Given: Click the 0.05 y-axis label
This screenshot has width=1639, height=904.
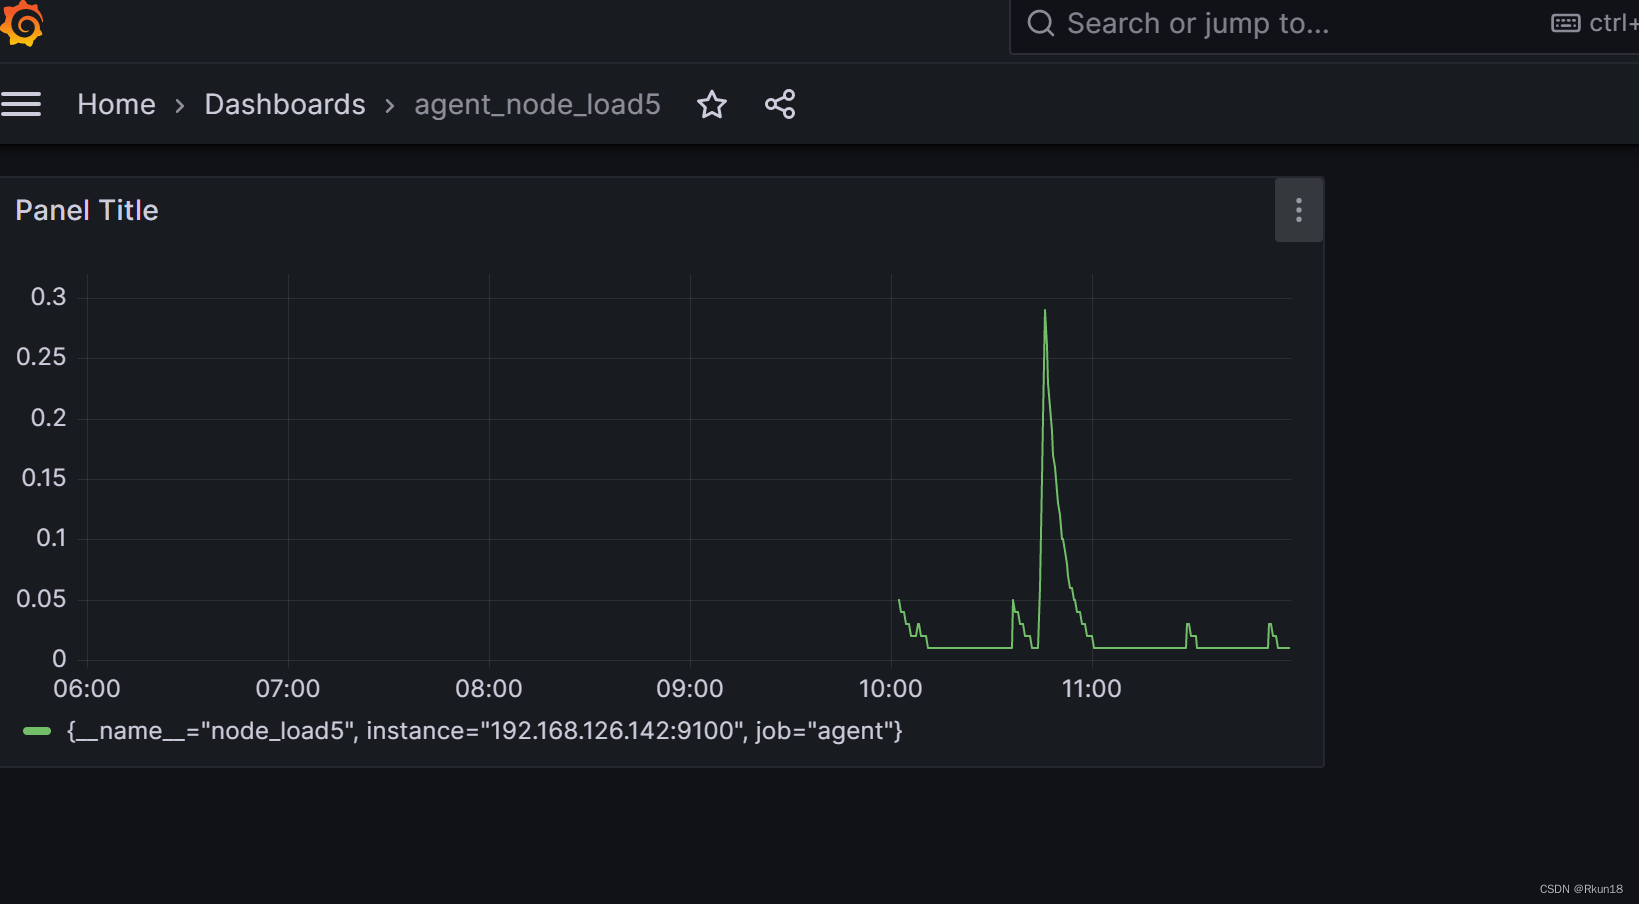Looking at the screenshot, I should click(x=41, y=599).
